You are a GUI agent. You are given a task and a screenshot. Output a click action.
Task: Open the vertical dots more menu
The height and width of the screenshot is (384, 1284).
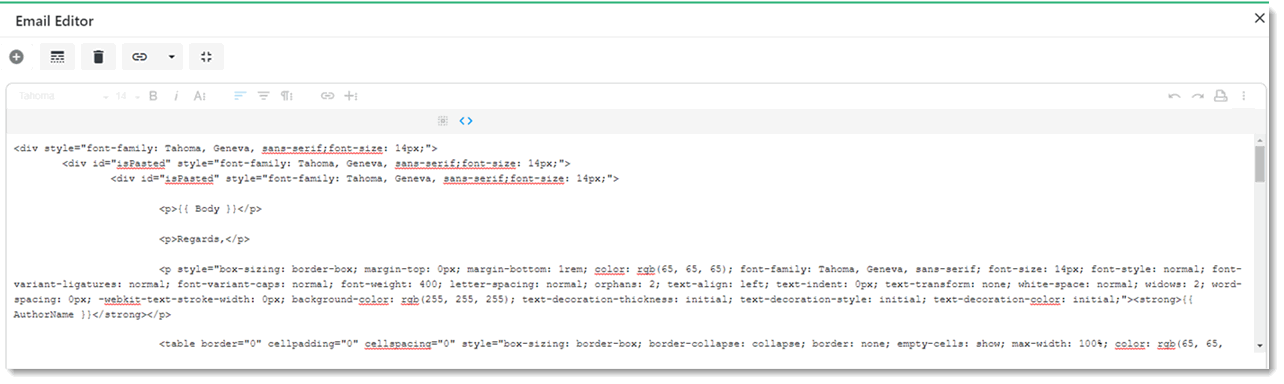[x=1244, y=96]
